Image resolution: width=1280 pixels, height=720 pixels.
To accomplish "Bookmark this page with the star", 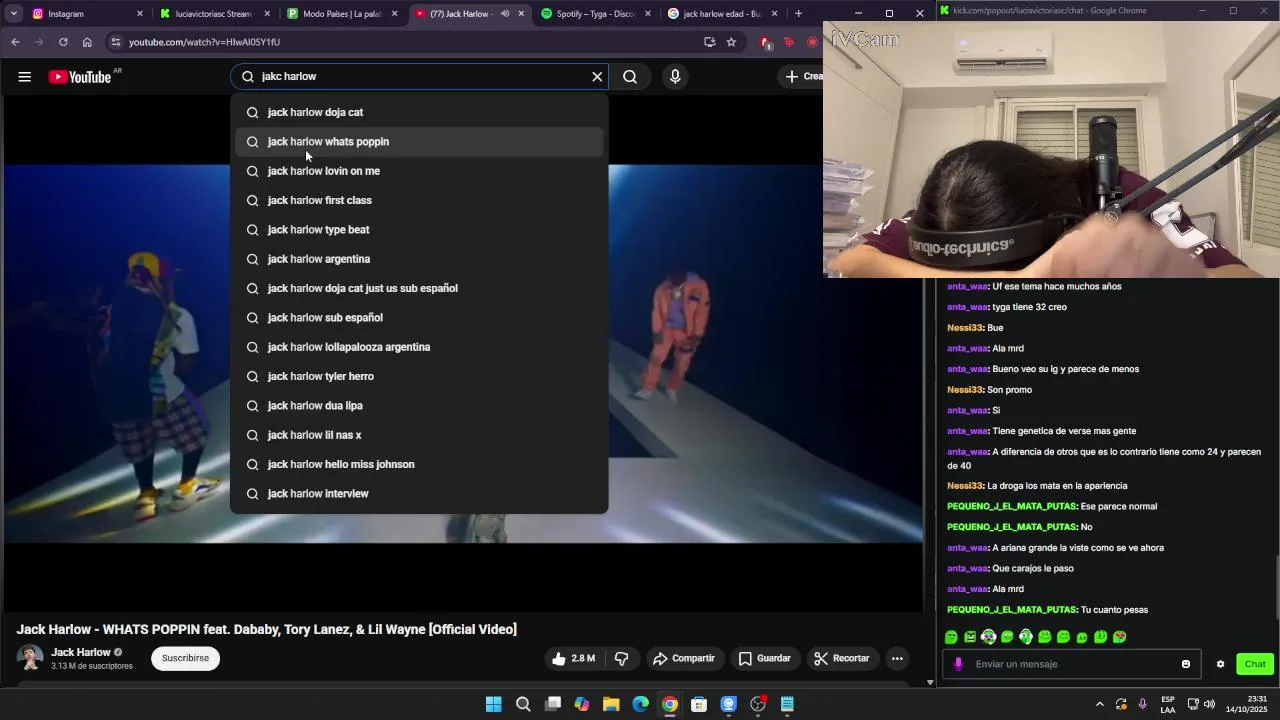I will [731, 42].
